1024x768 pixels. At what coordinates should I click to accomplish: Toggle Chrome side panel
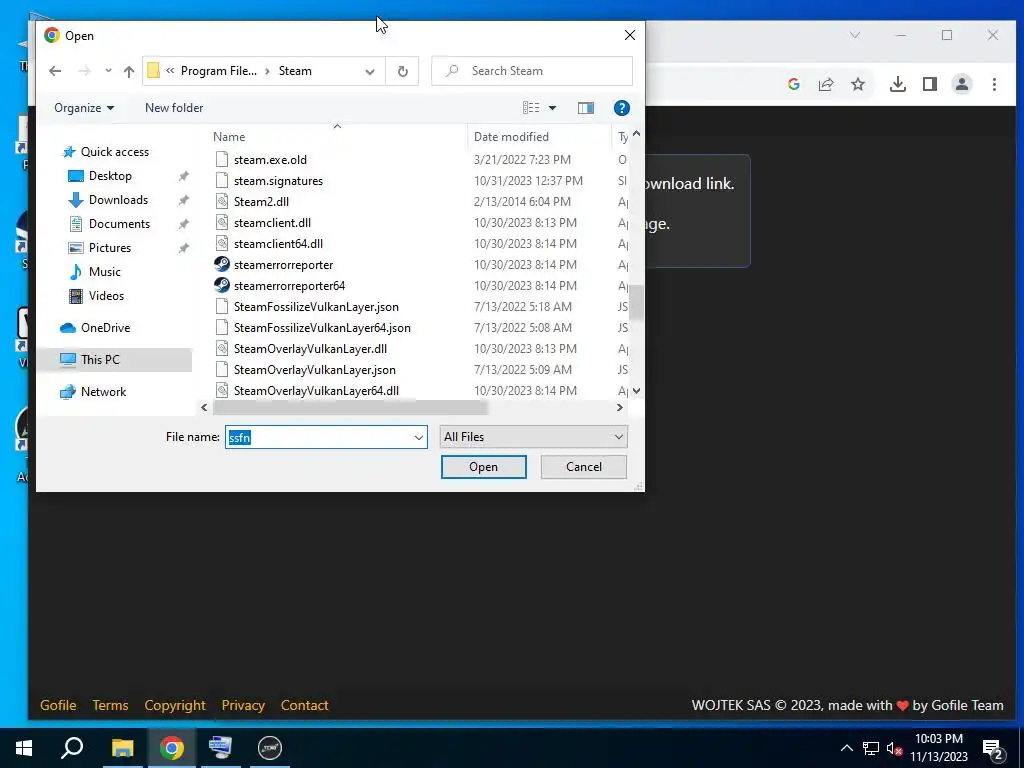pos(929,84)
